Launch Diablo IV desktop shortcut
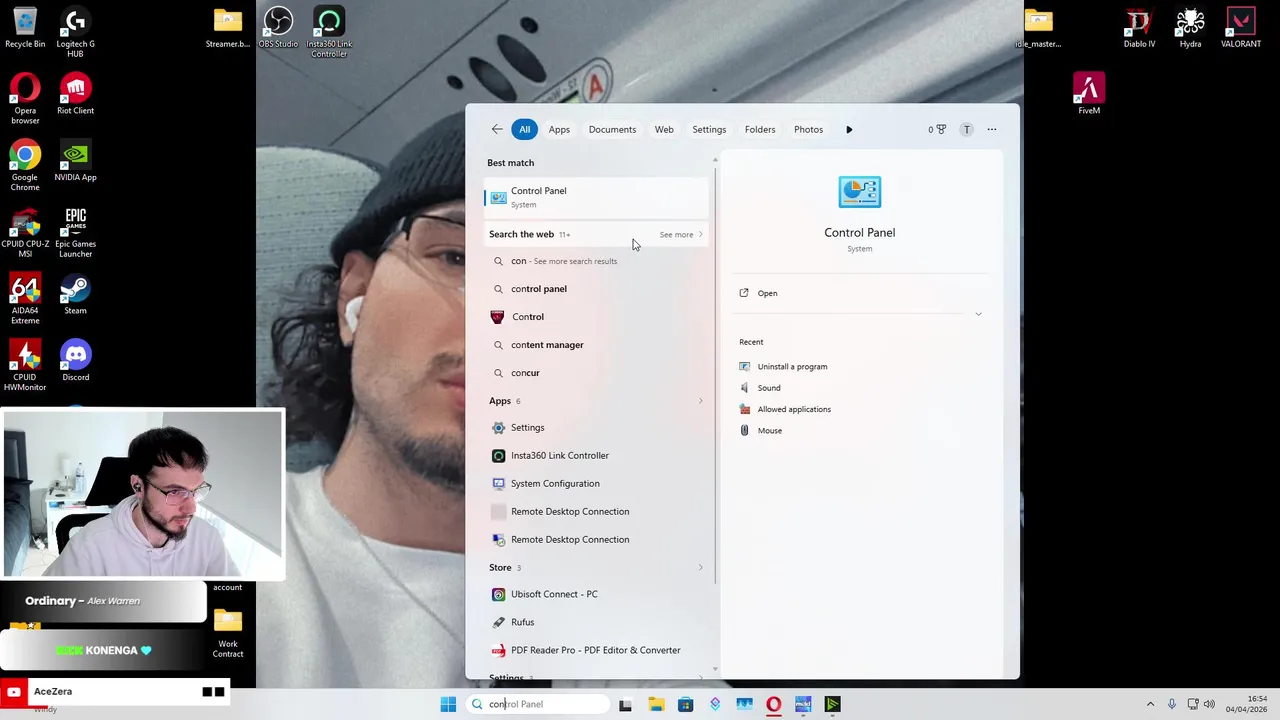The width and height of the screenshot is (1280, 720). click(x=1139, y=28)
